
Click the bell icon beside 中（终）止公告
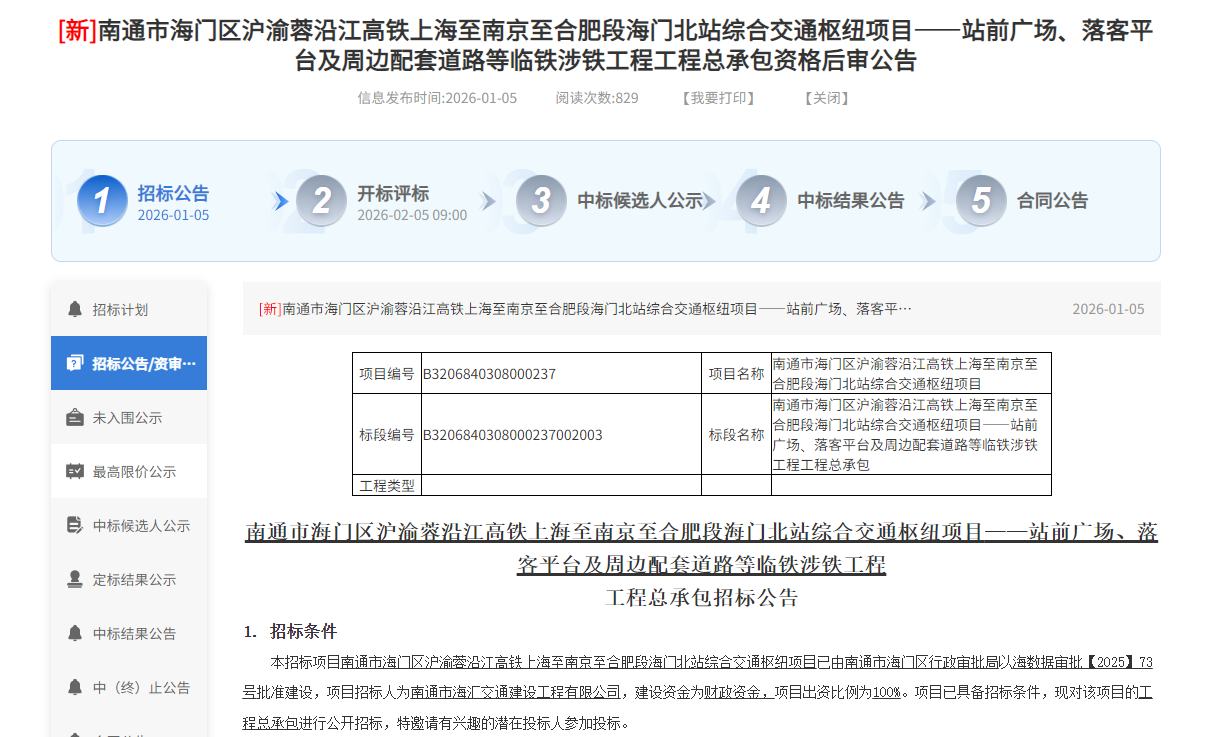click(73, 687)
